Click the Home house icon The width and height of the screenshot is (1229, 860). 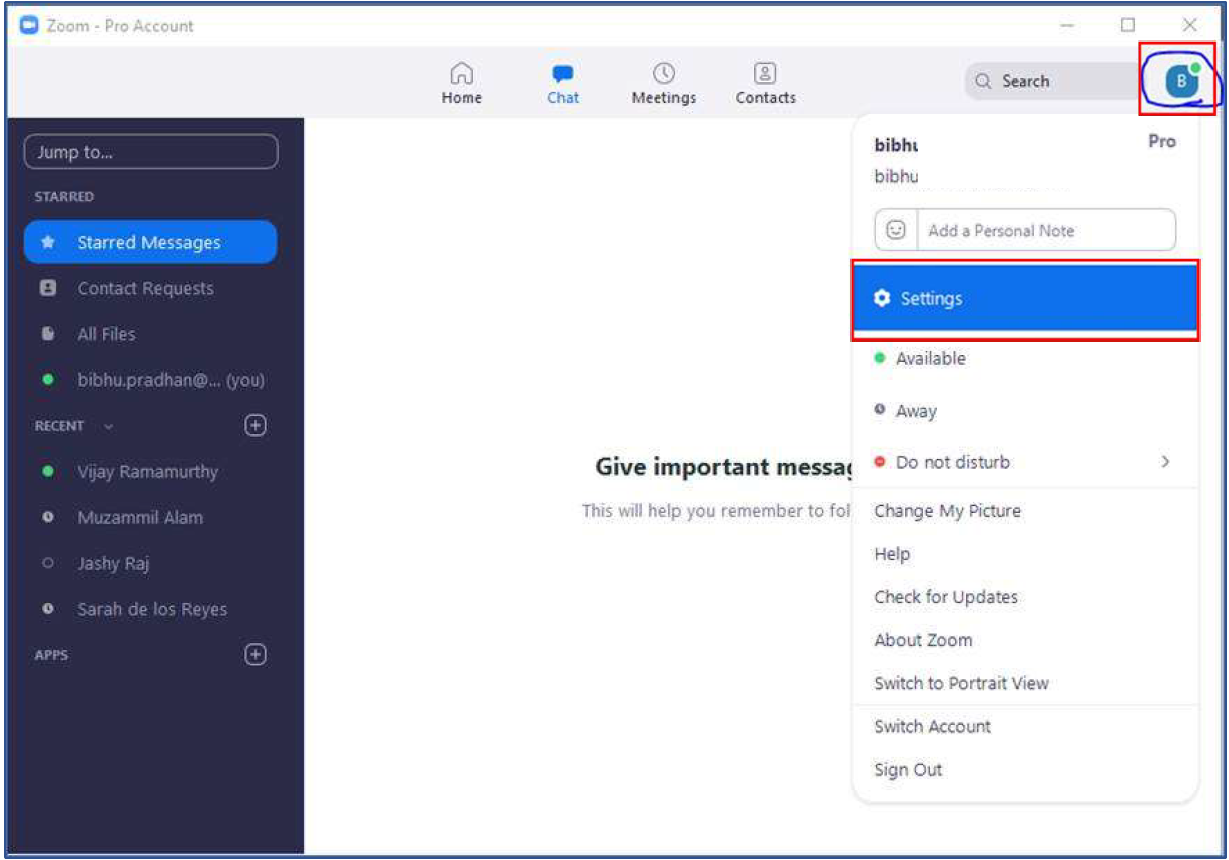(461, 74)
